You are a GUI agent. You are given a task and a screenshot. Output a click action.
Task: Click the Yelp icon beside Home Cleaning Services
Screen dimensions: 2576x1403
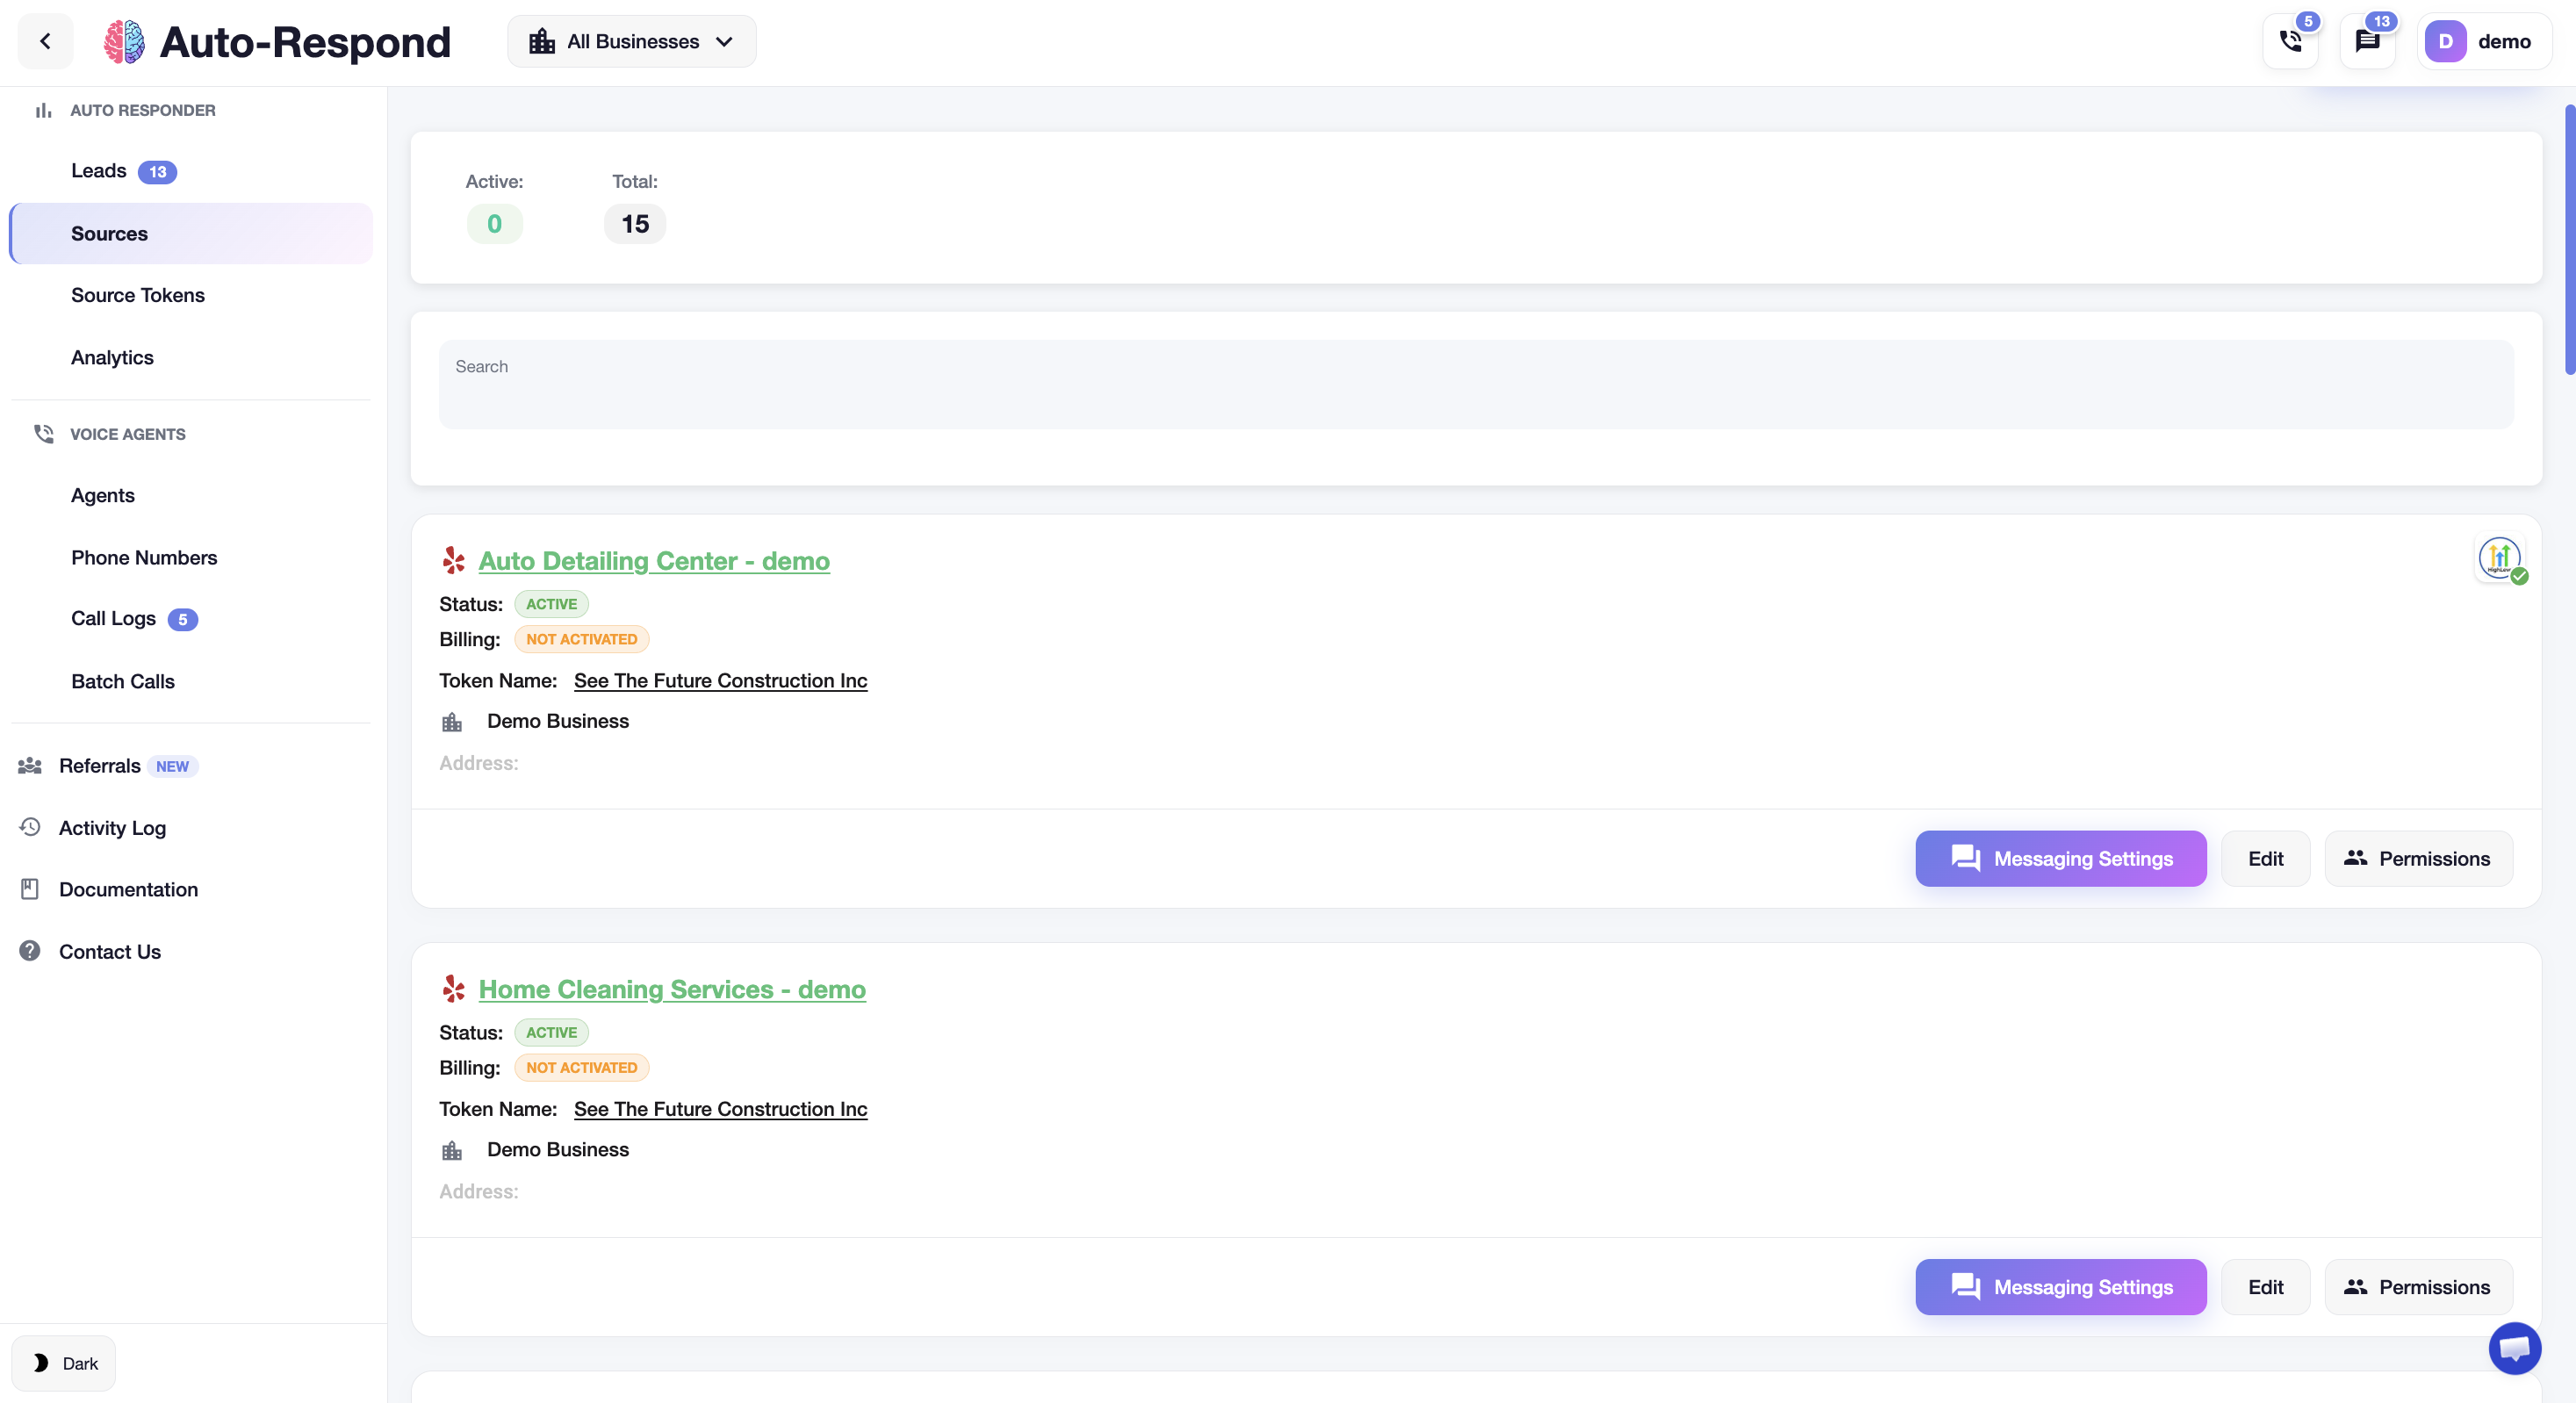(x=453, y=988)
